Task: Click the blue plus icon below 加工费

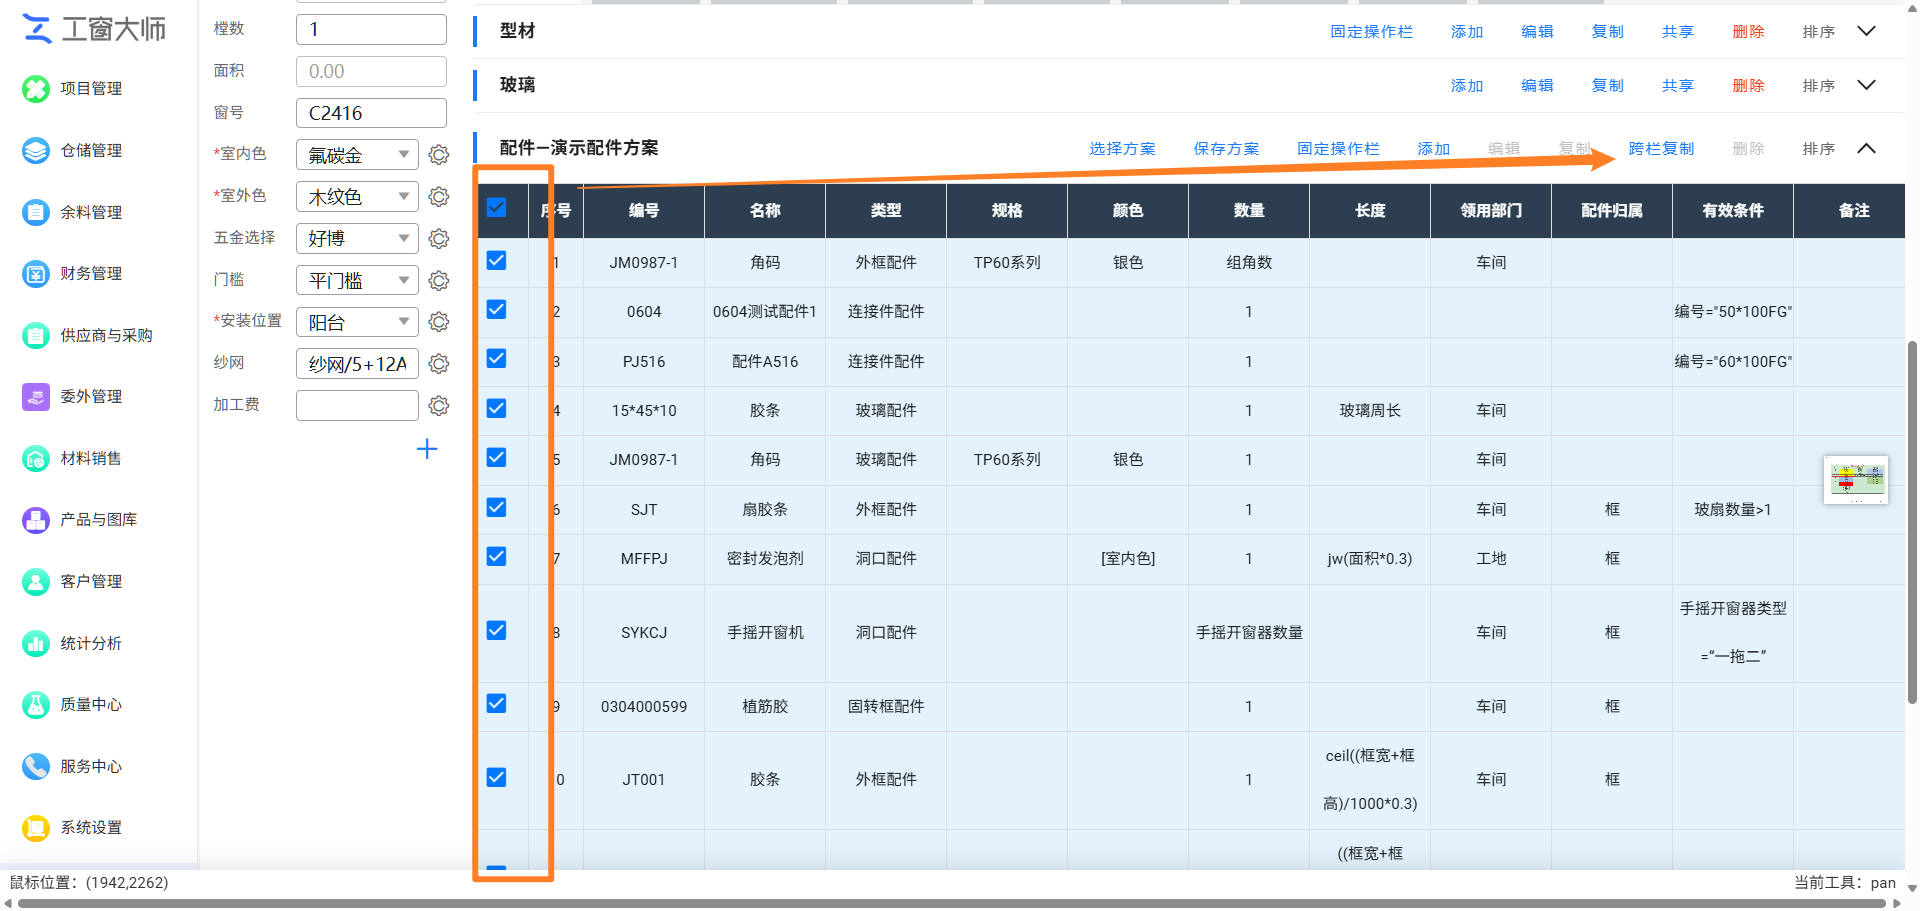Action: 427,449
